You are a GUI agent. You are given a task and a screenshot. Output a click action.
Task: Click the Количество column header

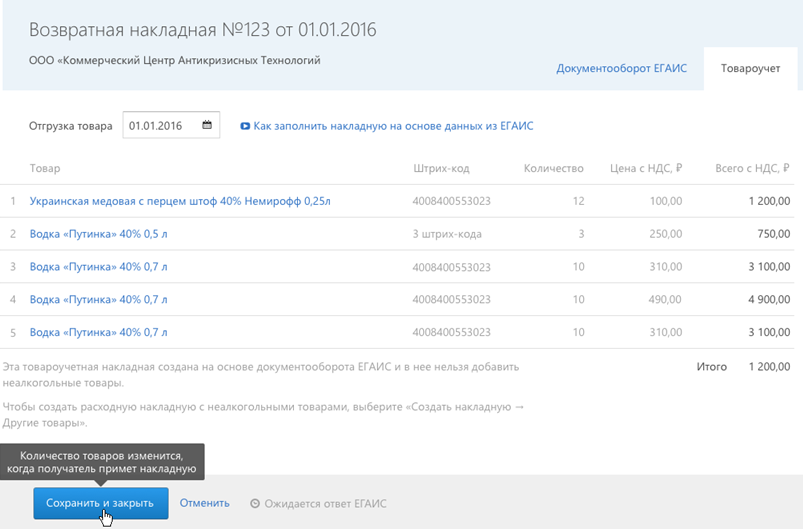pos(553,168)
